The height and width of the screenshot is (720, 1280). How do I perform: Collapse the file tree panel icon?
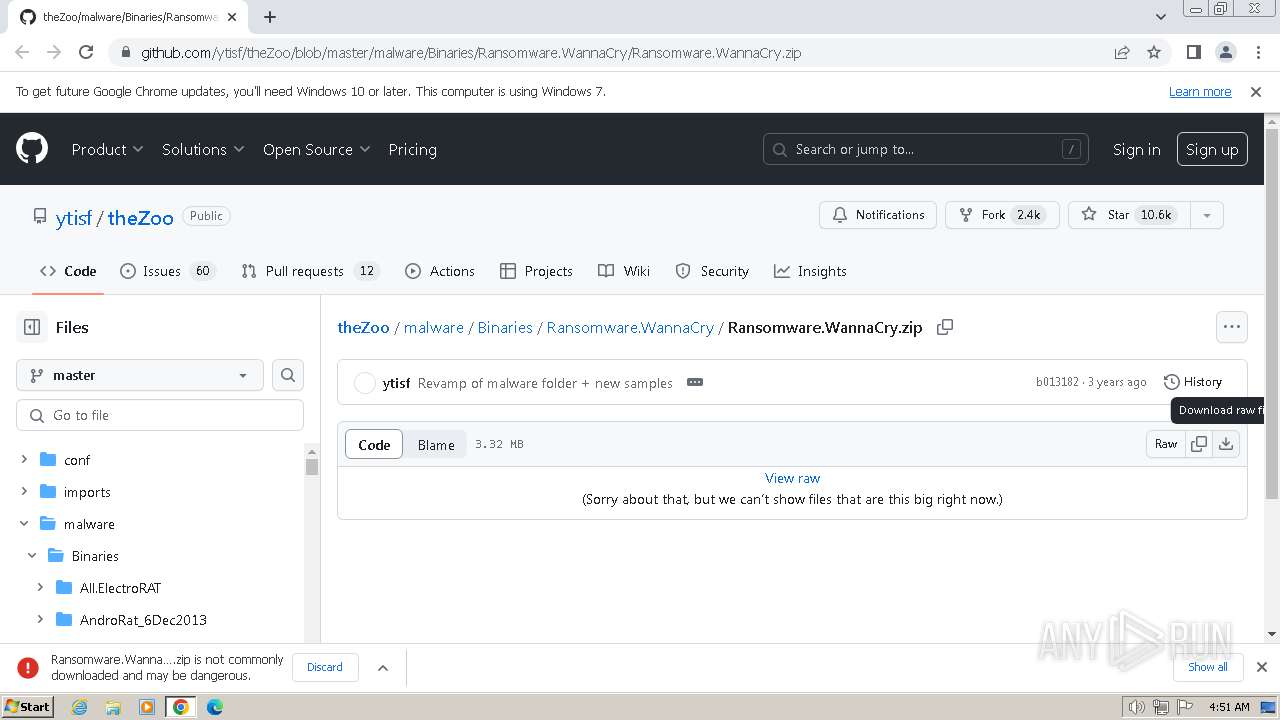(32, 327)
